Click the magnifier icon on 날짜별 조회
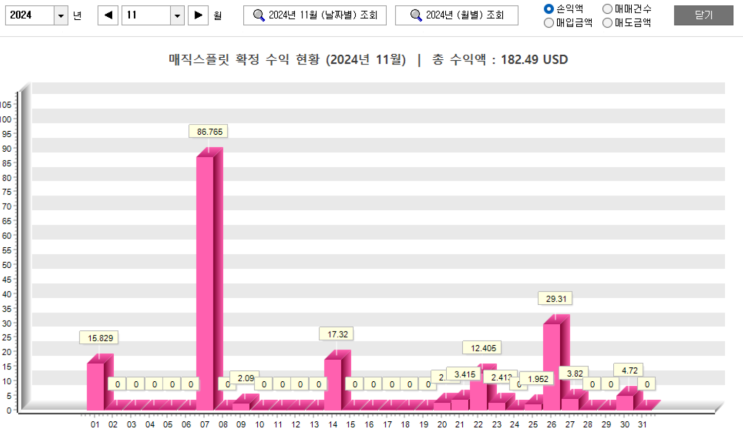Image resolution: width=743 pixels, height=439 pixels. coord(259,15)
